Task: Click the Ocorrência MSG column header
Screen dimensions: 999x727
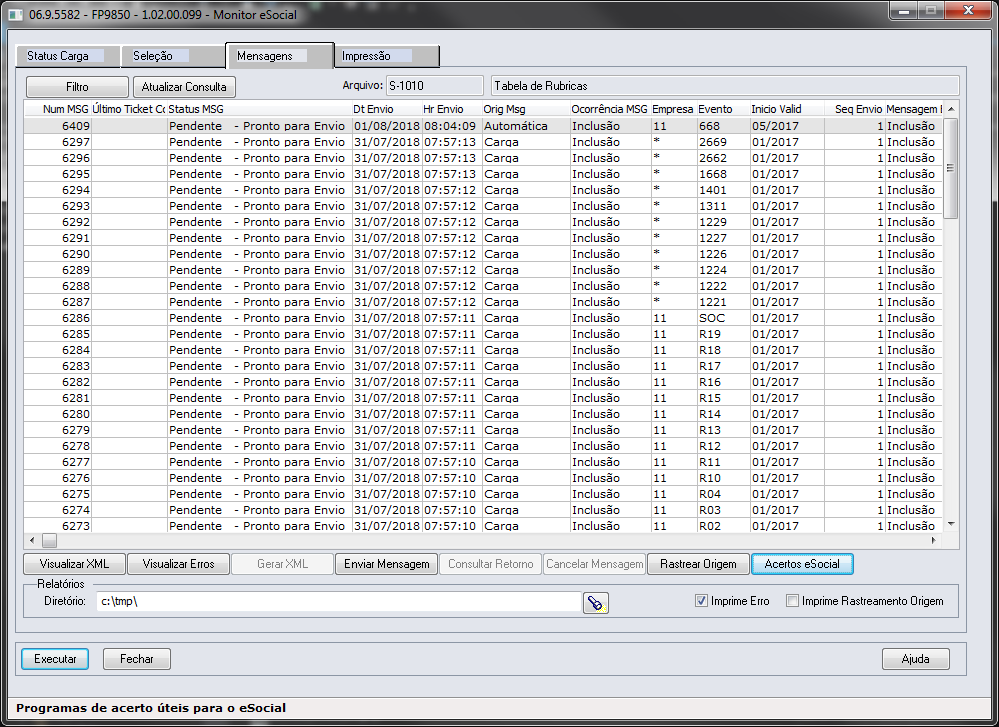Action: (610, 109)
